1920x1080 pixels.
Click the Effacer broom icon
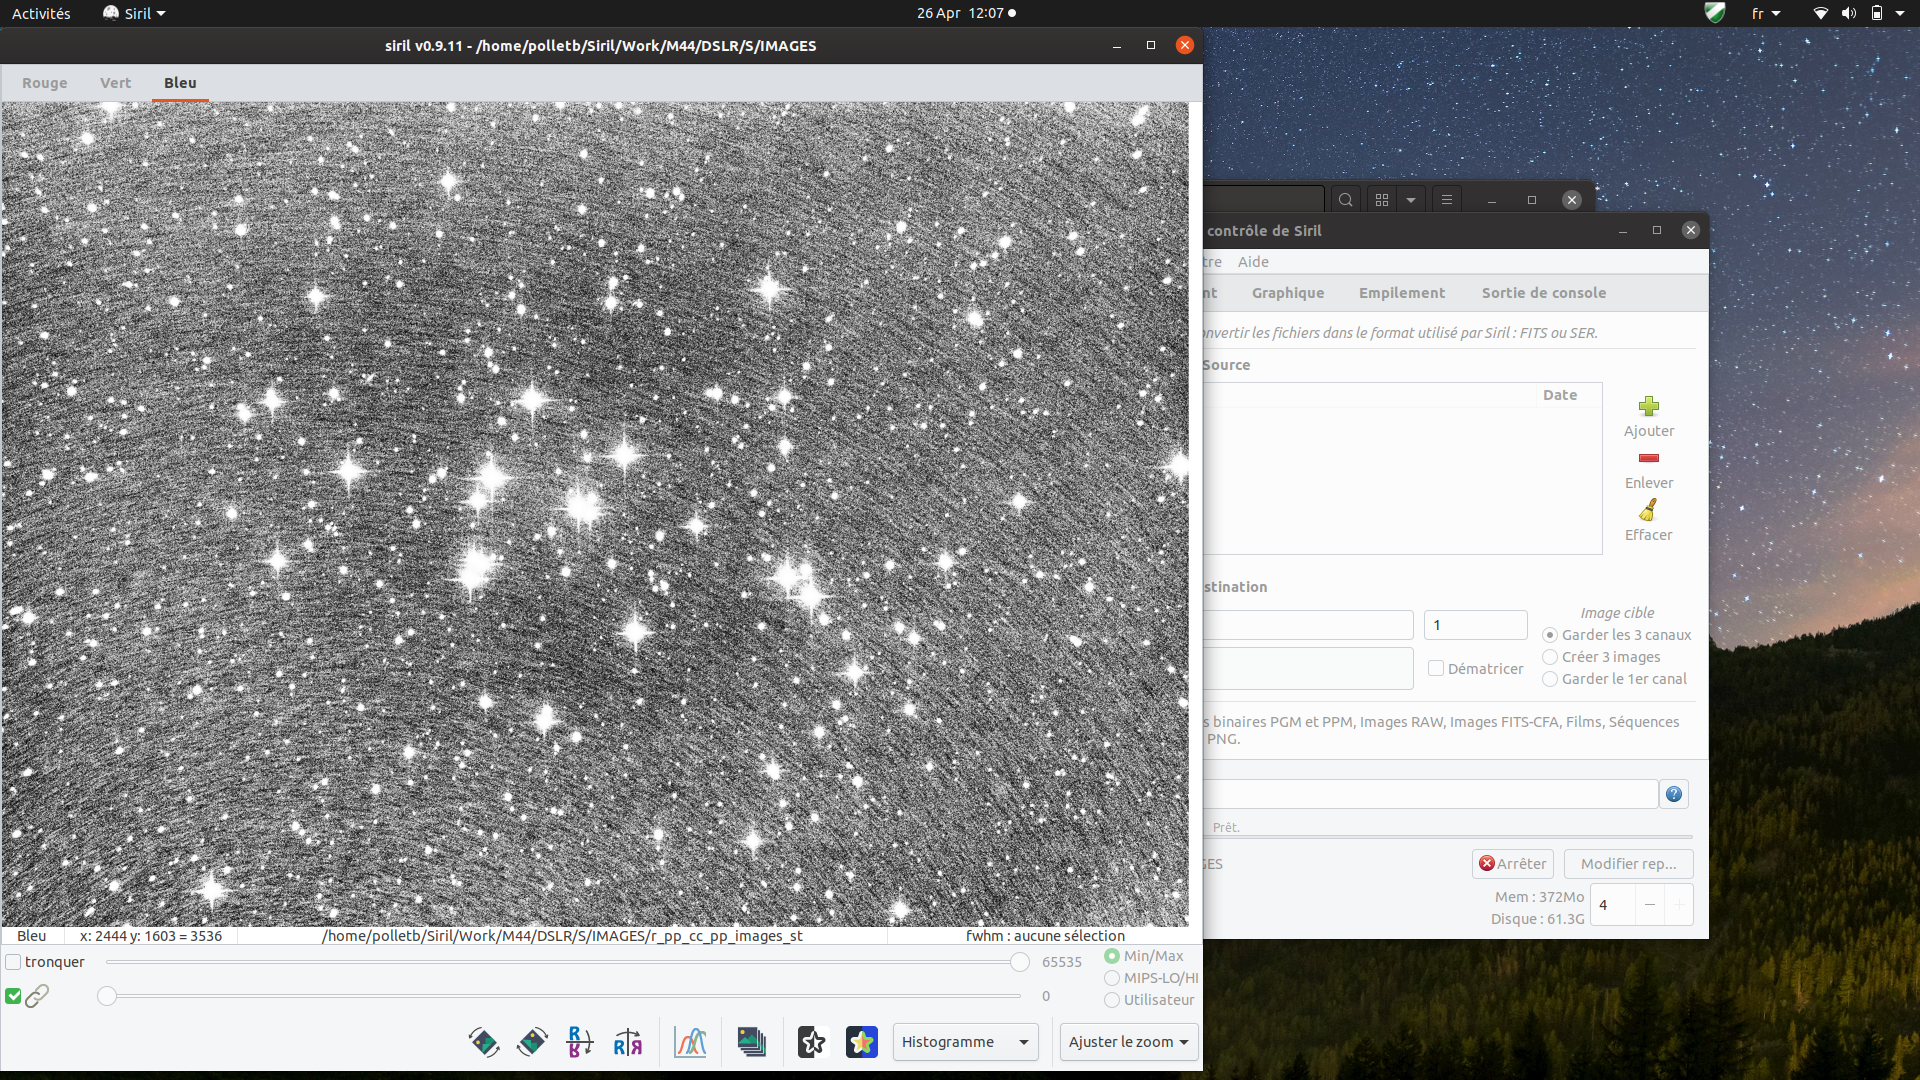tap(1648, 510)
